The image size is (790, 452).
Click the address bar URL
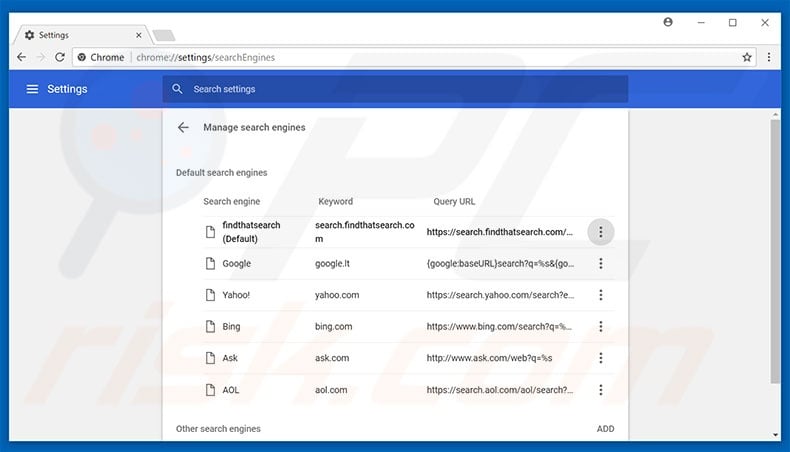click(x=206, y=57)
